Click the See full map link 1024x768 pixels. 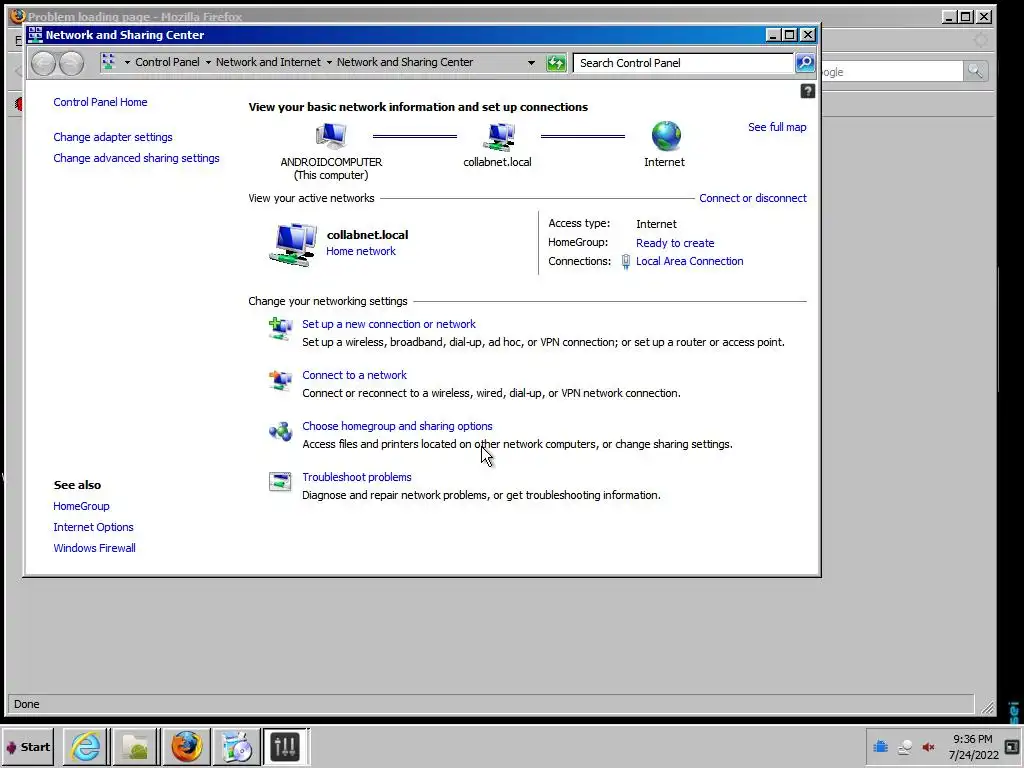pos(777,127)
